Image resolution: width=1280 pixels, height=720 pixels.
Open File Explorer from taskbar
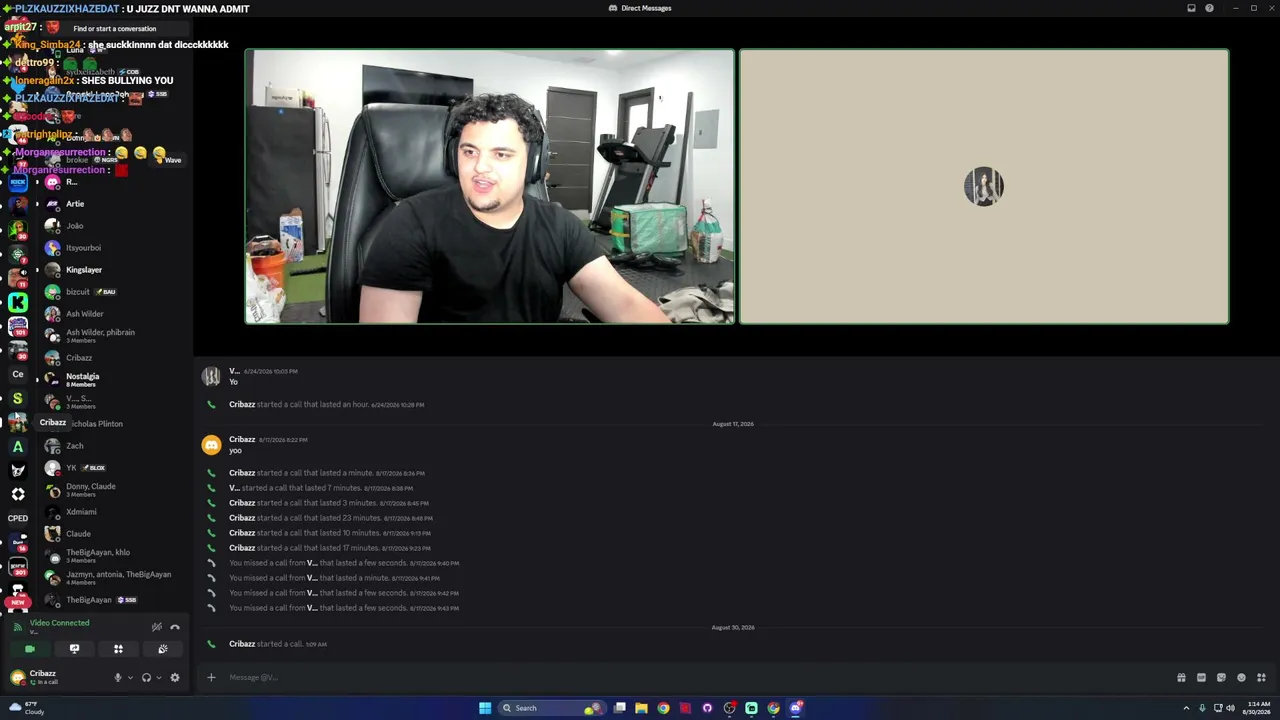coord(641,708)
